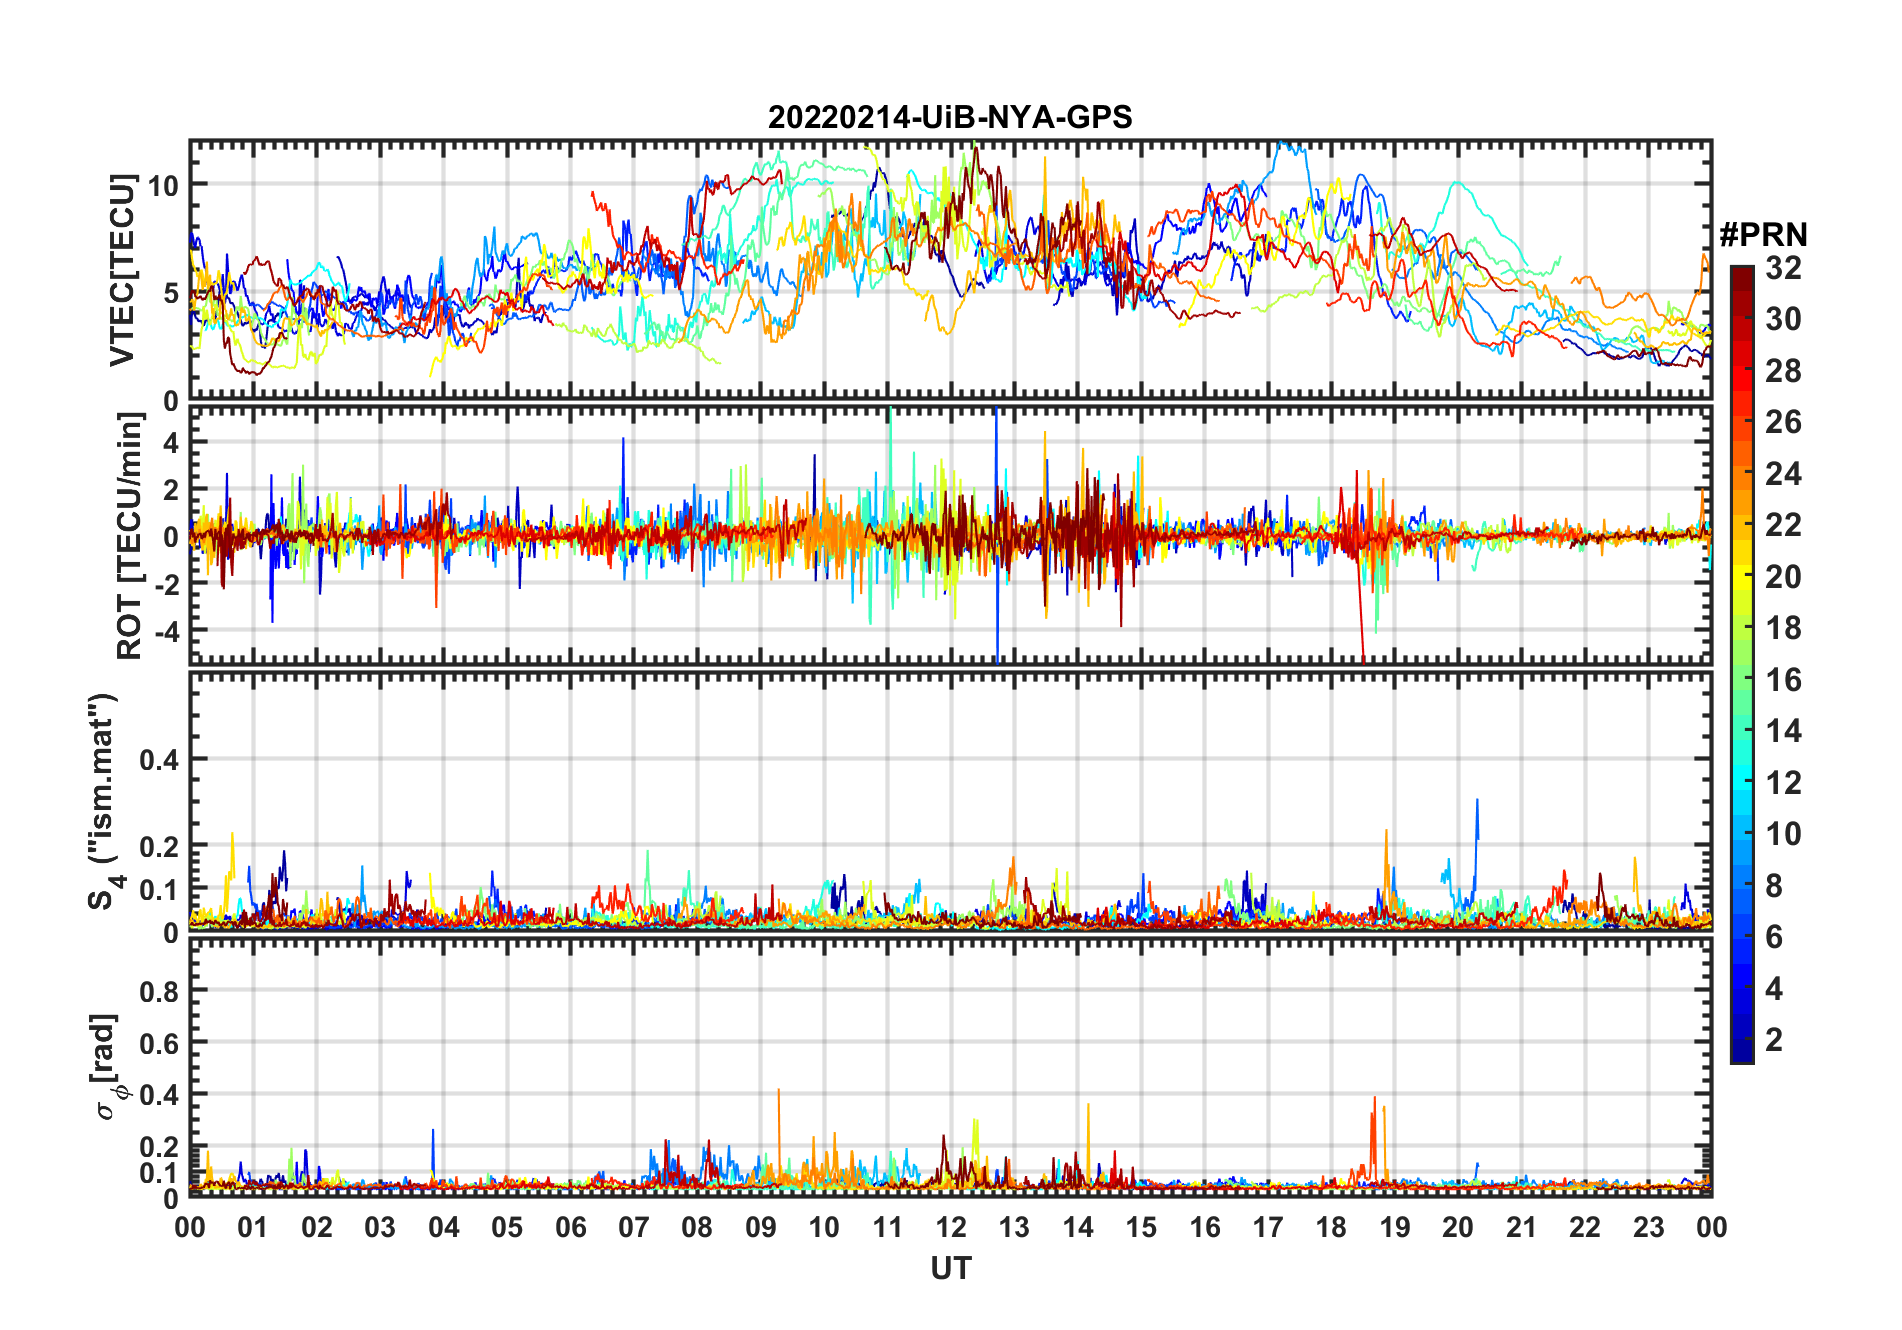Click VTEC axis tick label 10
Screen dimensions: 1902x1330
163,185
